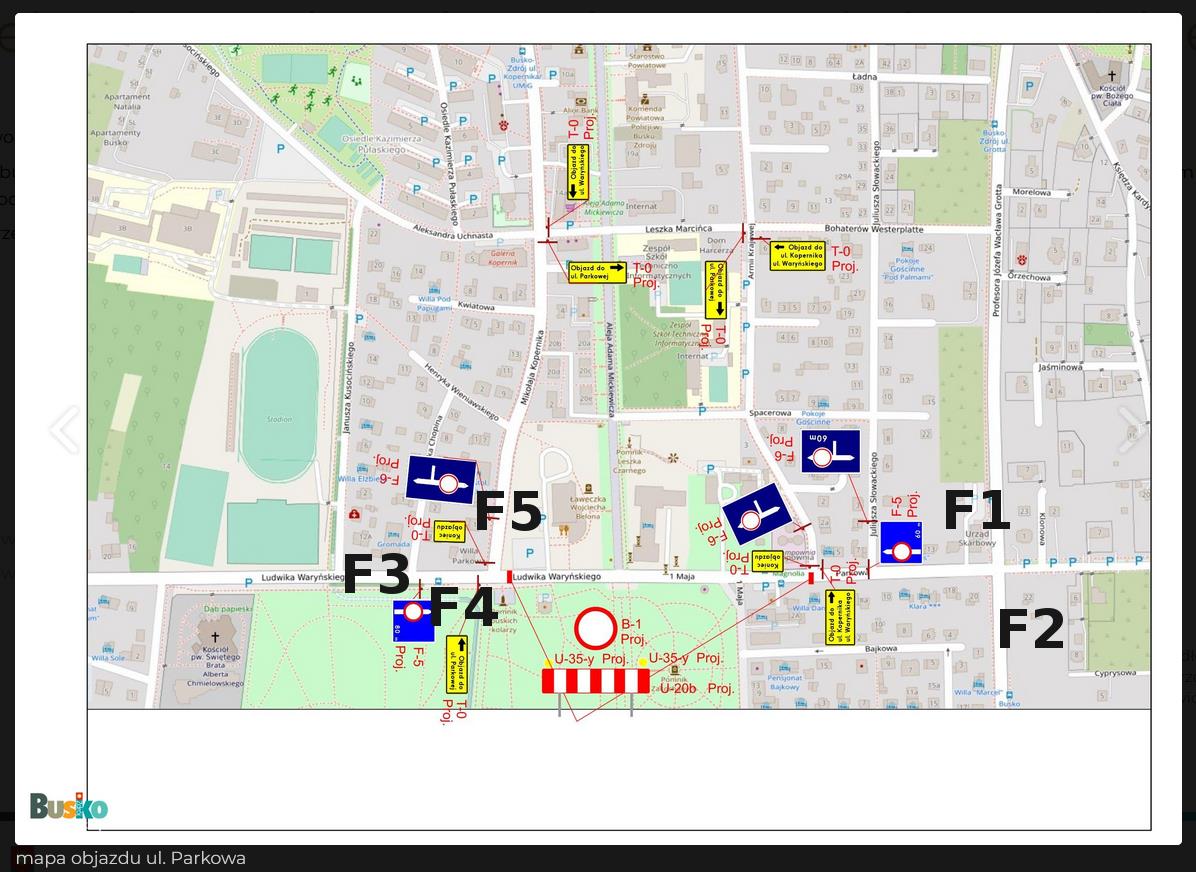Click the 'mapa objazdu ul. Parkowa' caption

pyautogui.click(x=130, y=858)
